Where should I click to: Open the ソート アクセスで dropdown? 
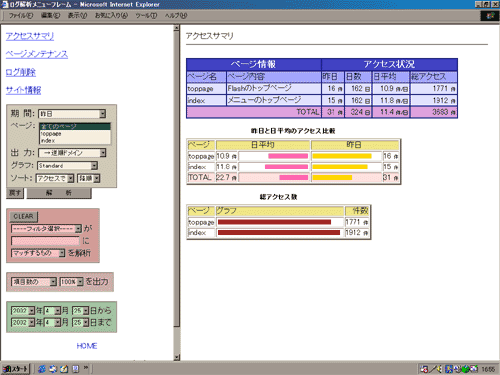click(55, 179)
